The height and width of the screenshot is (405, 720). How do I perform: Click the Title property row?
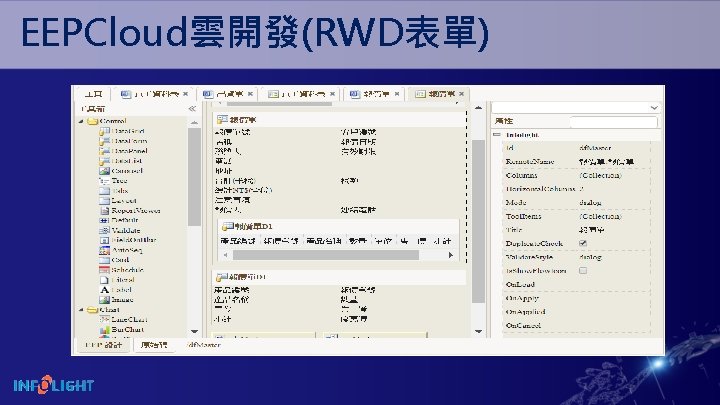pos(578,230)
